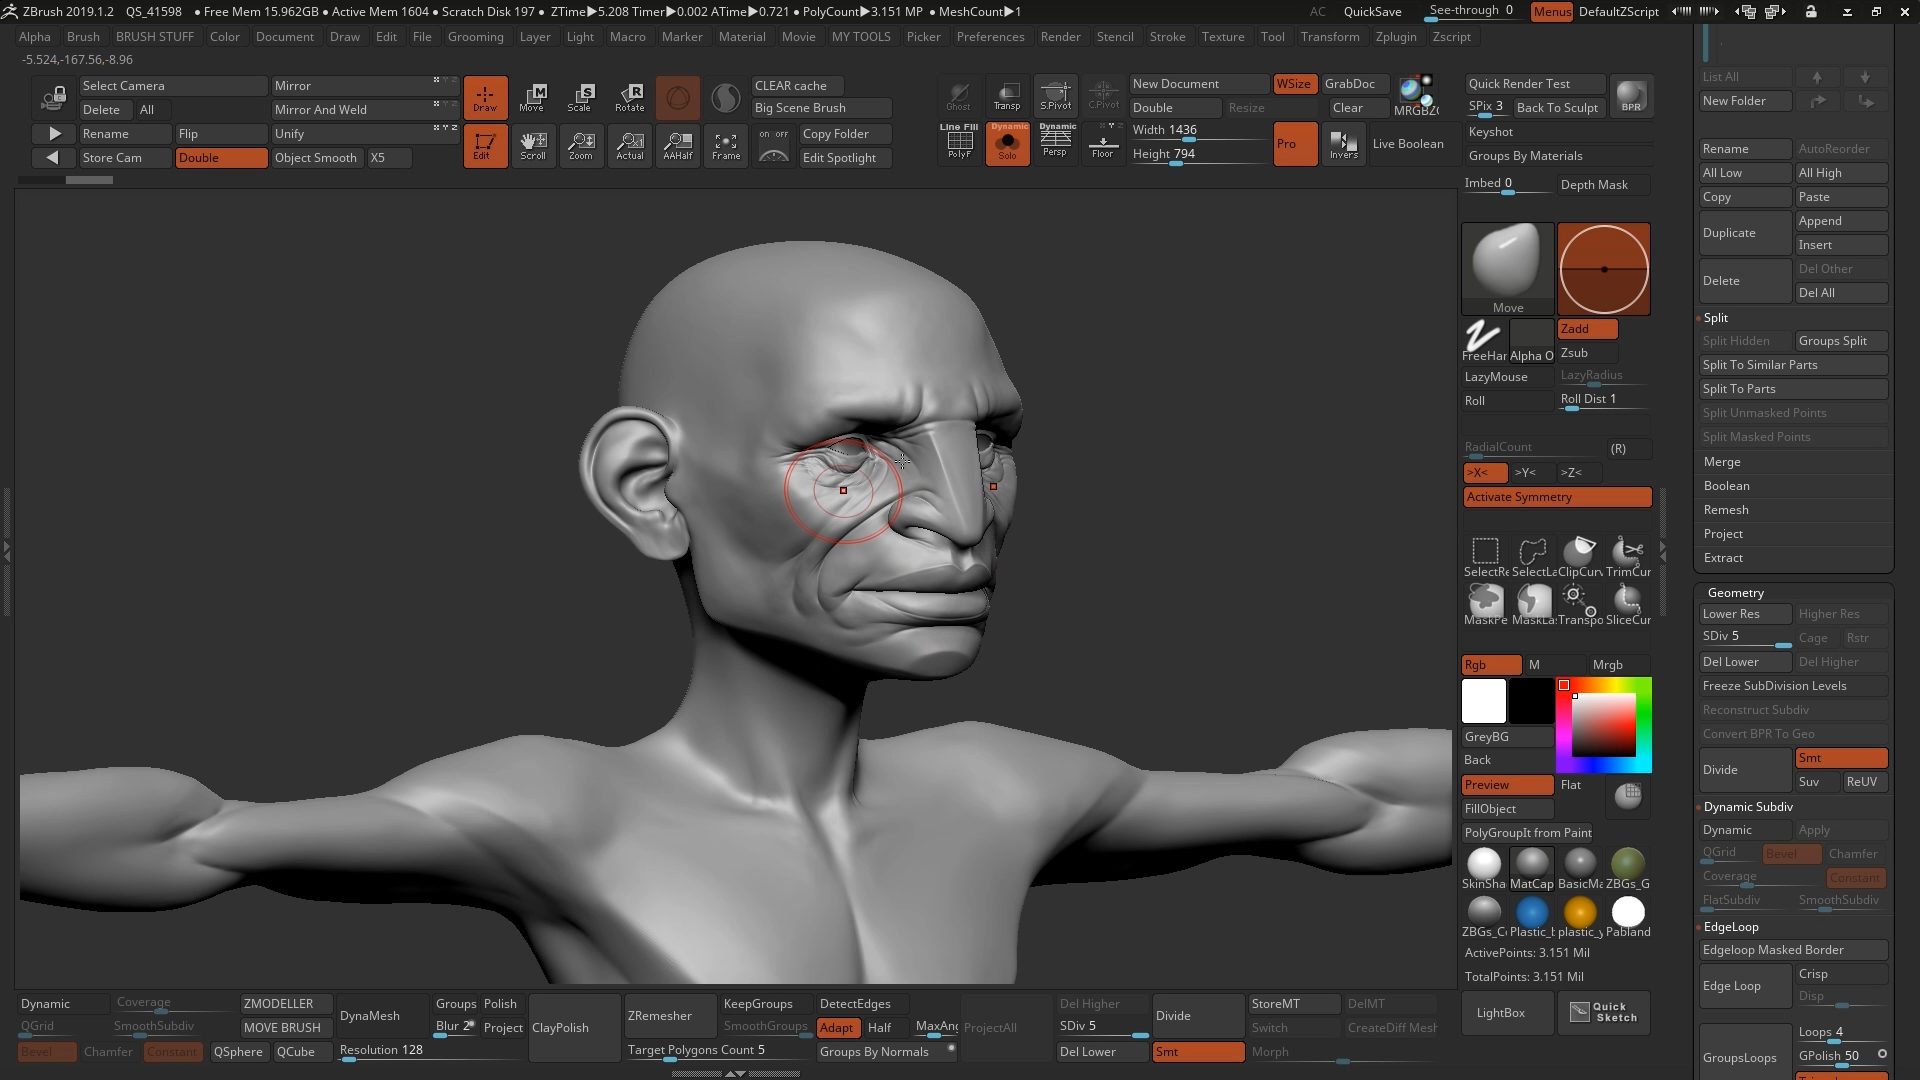Click the AAHalf icon

pos(677,145)
